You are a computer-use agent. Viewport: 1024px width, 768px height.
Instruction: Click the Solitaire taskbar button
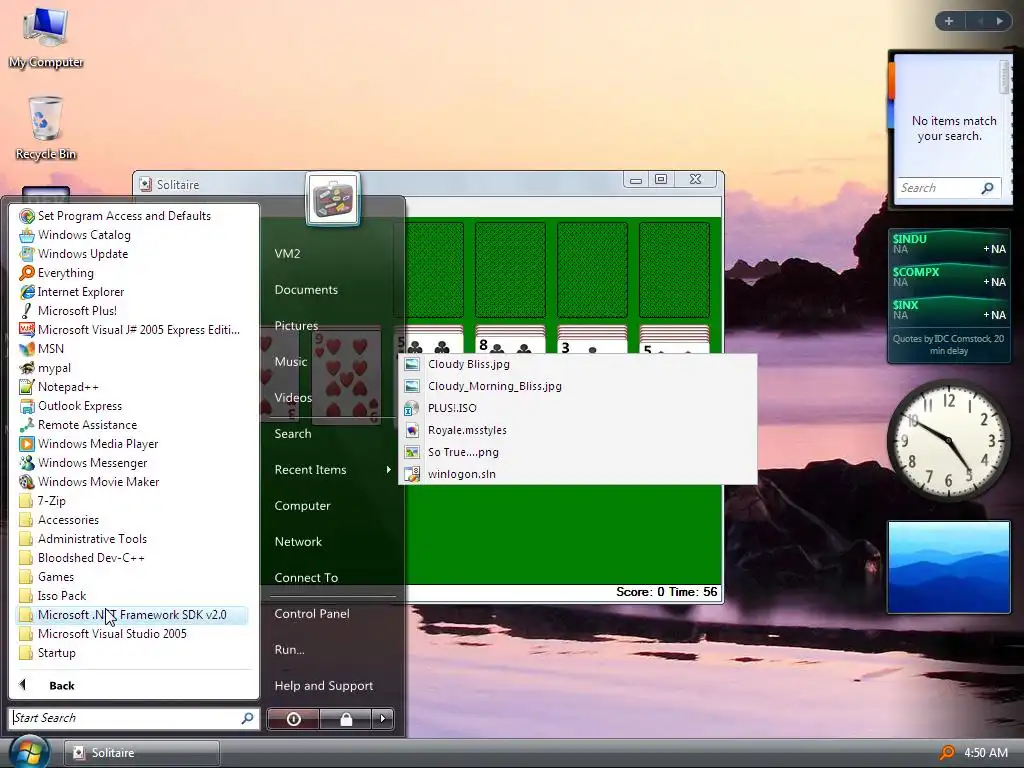pyautogui.click(x=142, y=753)
